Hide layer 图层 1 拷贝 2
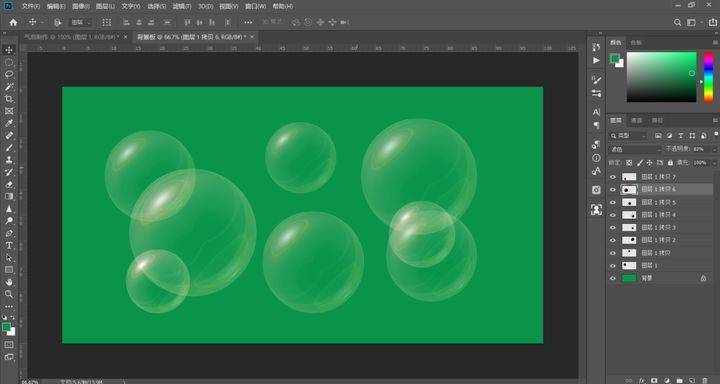The width and height of the screenshot is (720, 384). tap(613, 240)
